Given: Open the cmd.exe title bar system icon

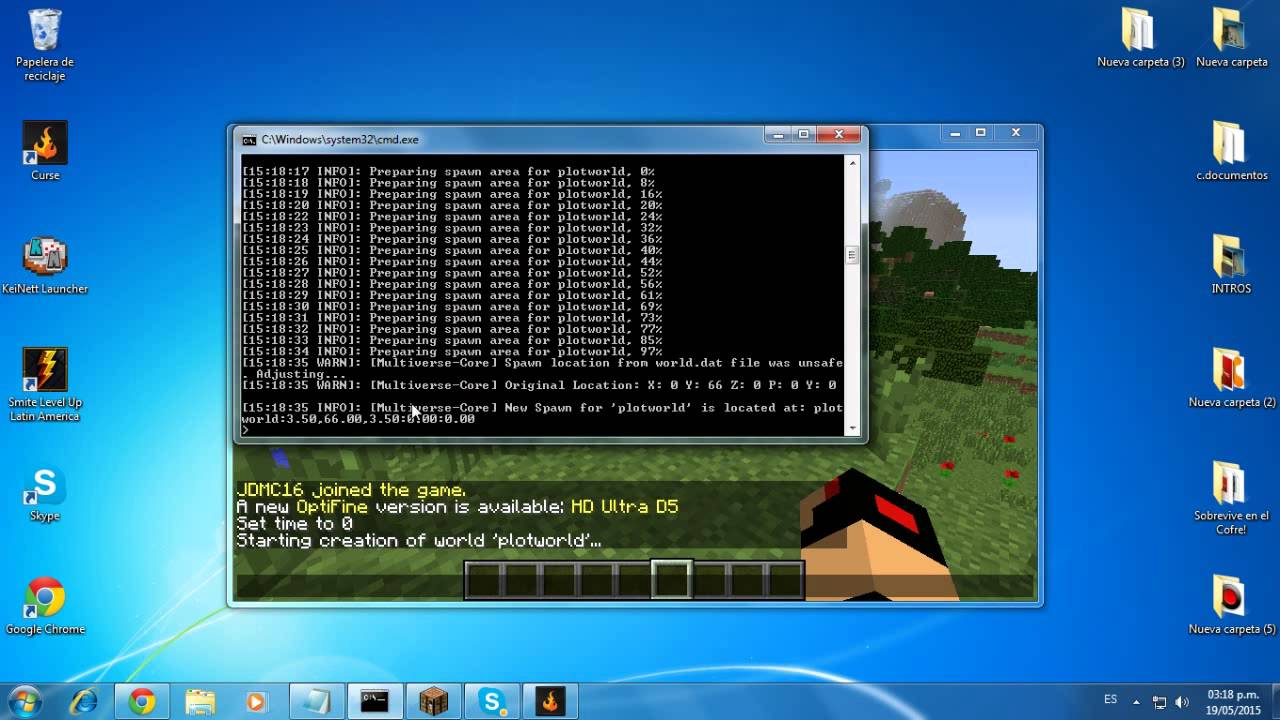Looking at the screenshot, I should [249, 140].
